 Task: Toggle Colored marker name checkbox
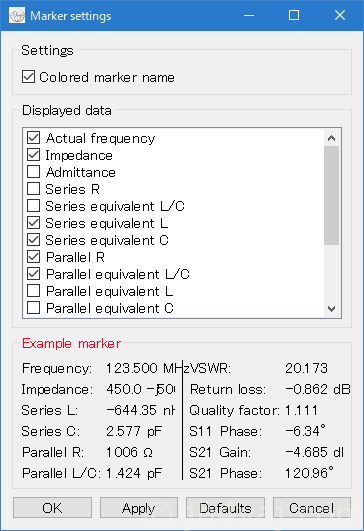tap(28, 77)
